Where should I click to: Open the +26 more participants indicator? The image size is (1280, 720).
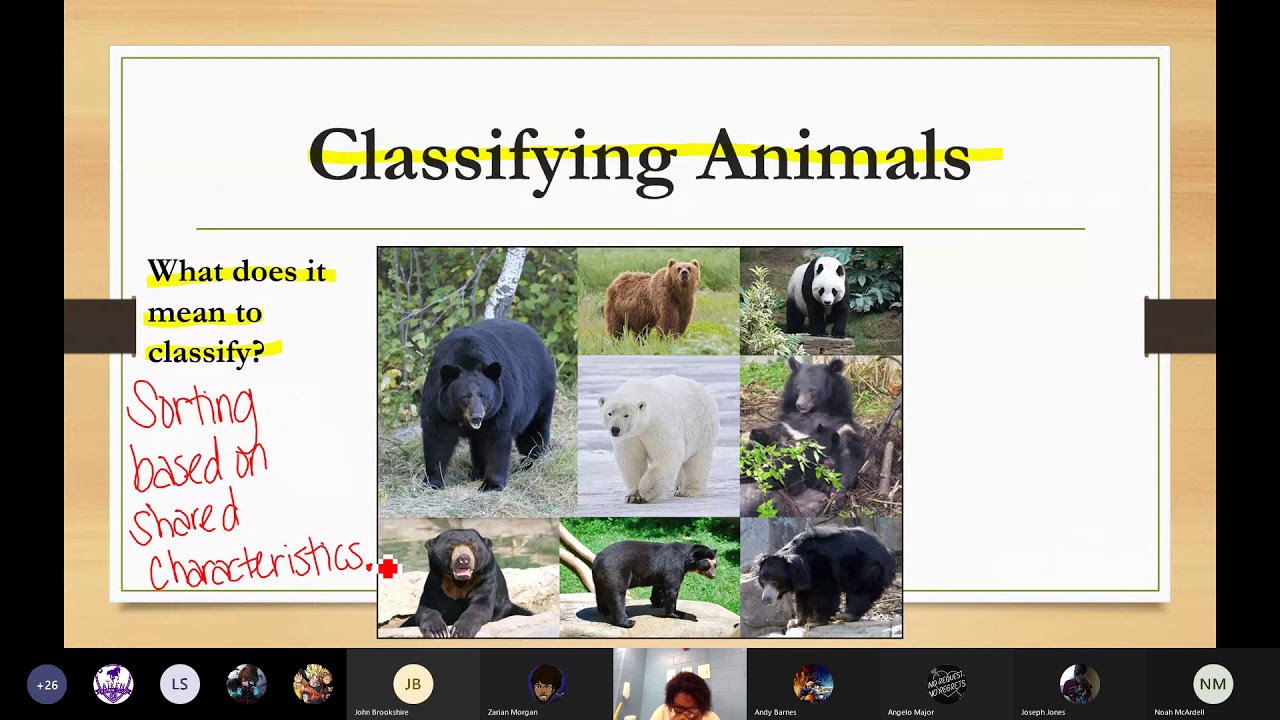pyautogui.click(x=47, y=685)
